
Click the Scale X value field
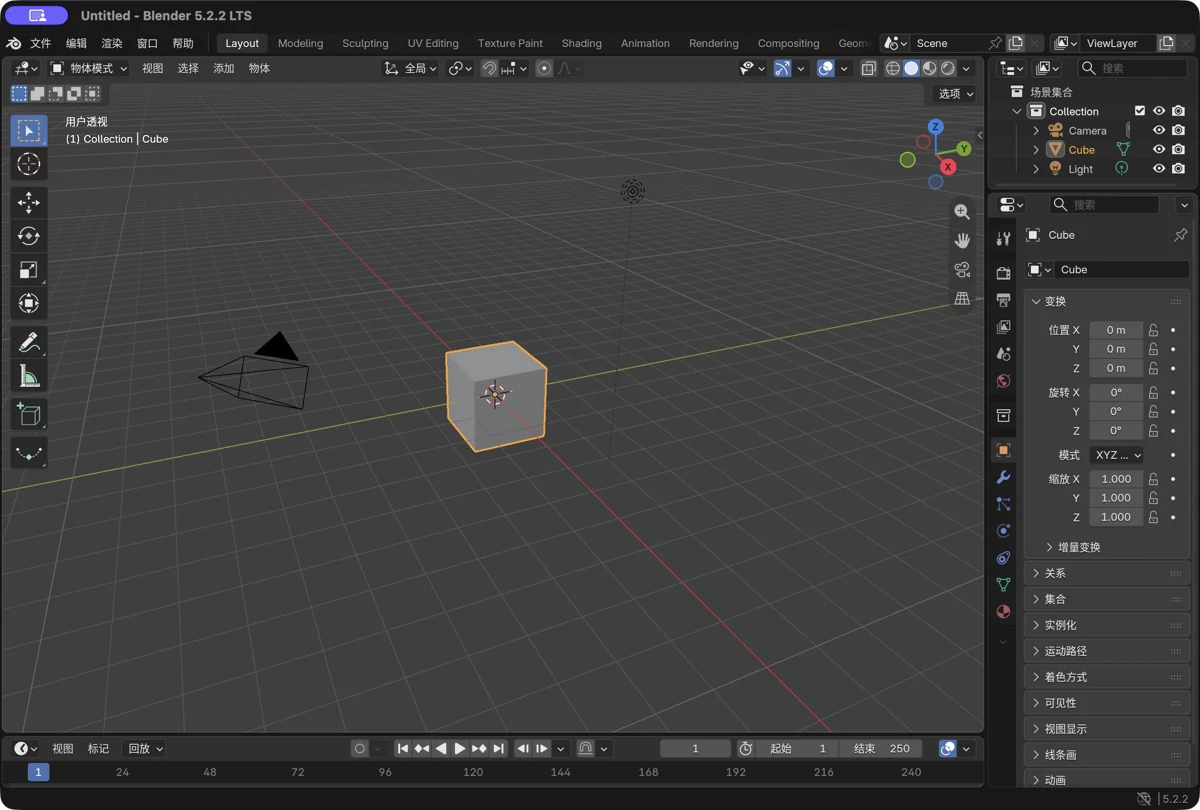(1116, 479)
